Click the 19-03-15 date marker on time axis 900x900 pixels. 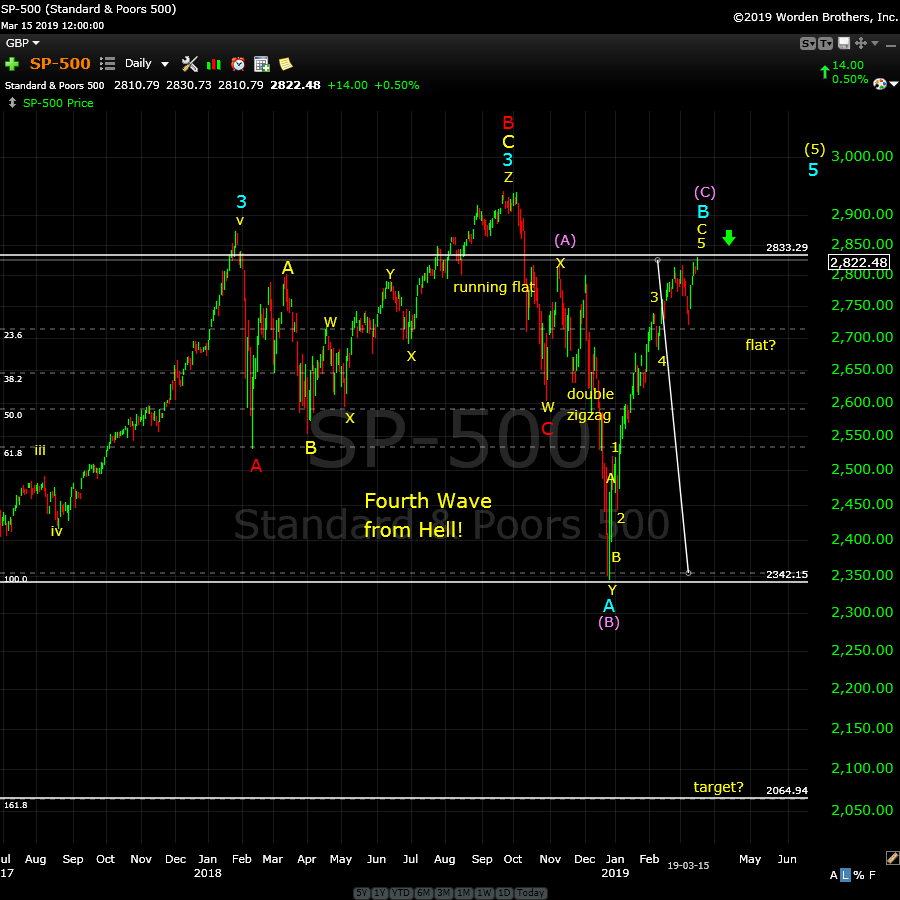(688, 866)
